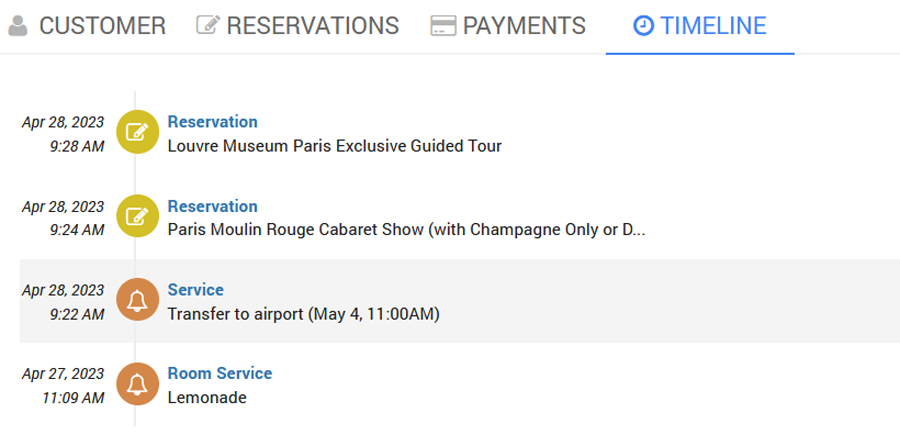Select the Timeline tab

tap(700, 26)
